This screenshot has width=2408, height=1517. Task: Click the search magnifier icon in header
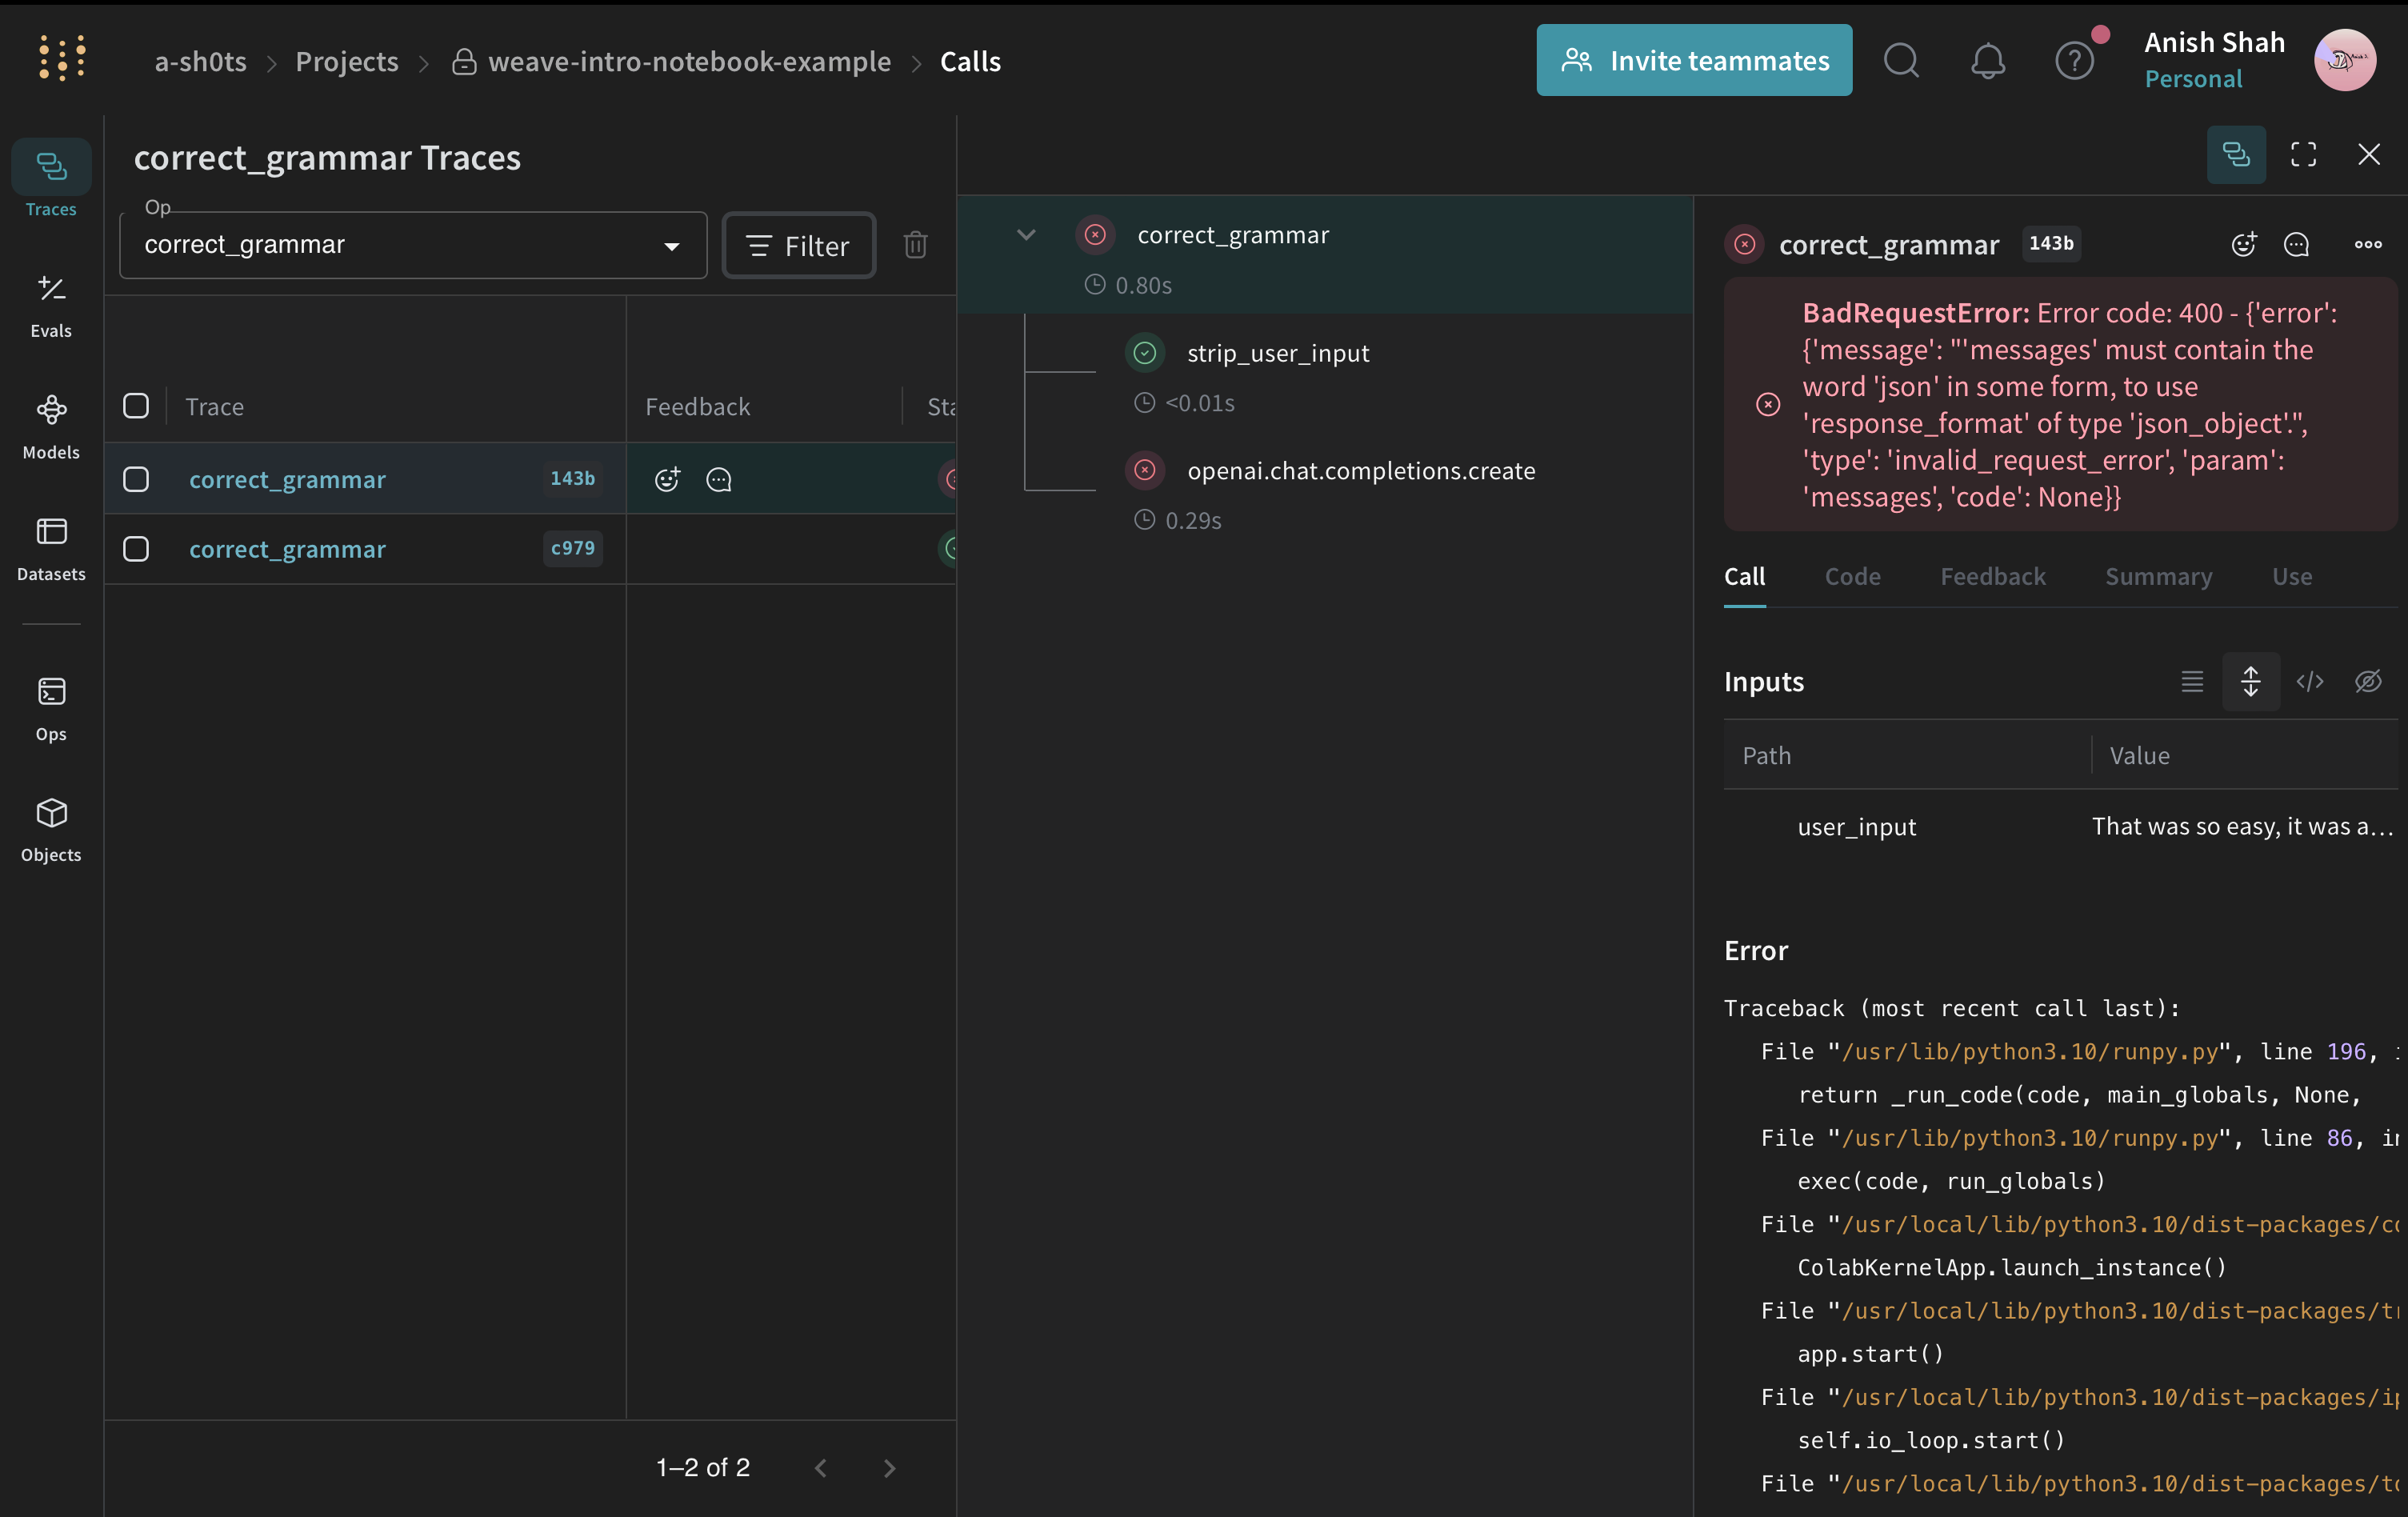tap(1901, 61)
